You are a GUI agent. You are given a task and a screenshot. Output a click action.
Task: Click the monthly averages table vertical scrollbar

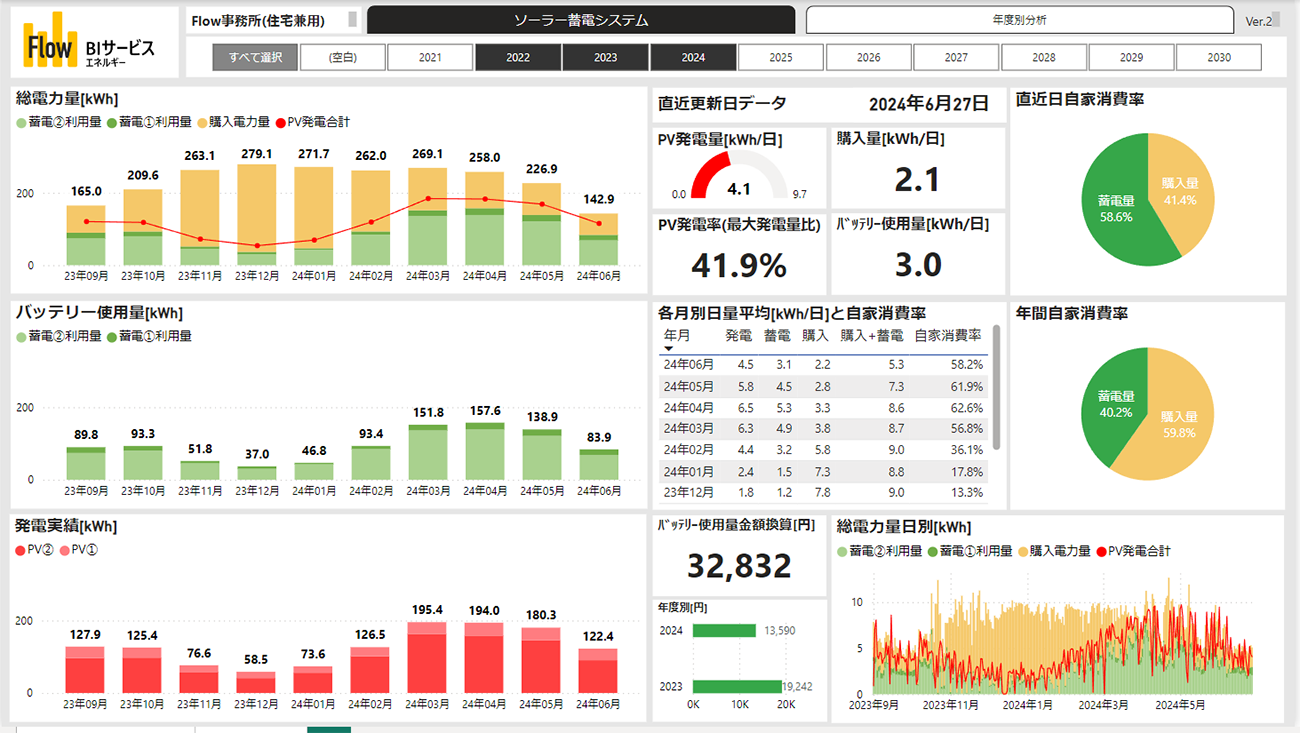(x=995, y=390)
